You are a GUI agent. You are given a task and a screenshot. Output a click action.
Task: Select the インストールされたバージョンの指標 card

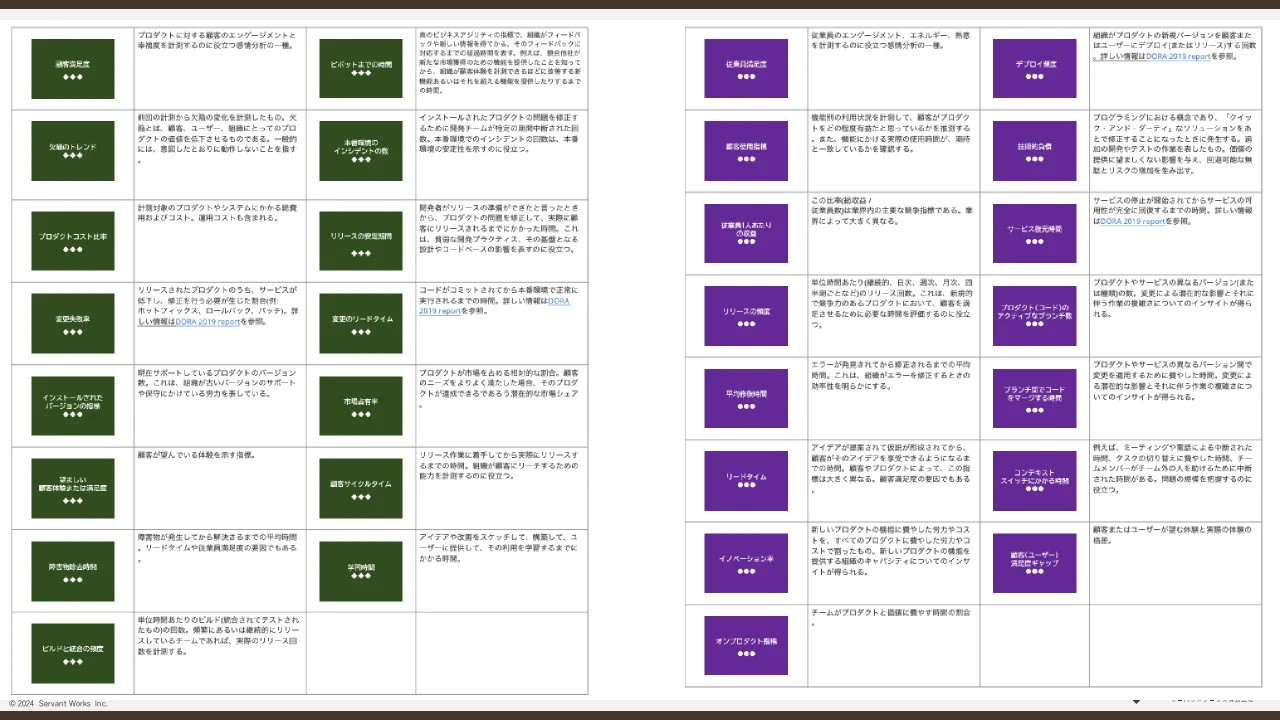pyautogui.click(x=73, y=405)
